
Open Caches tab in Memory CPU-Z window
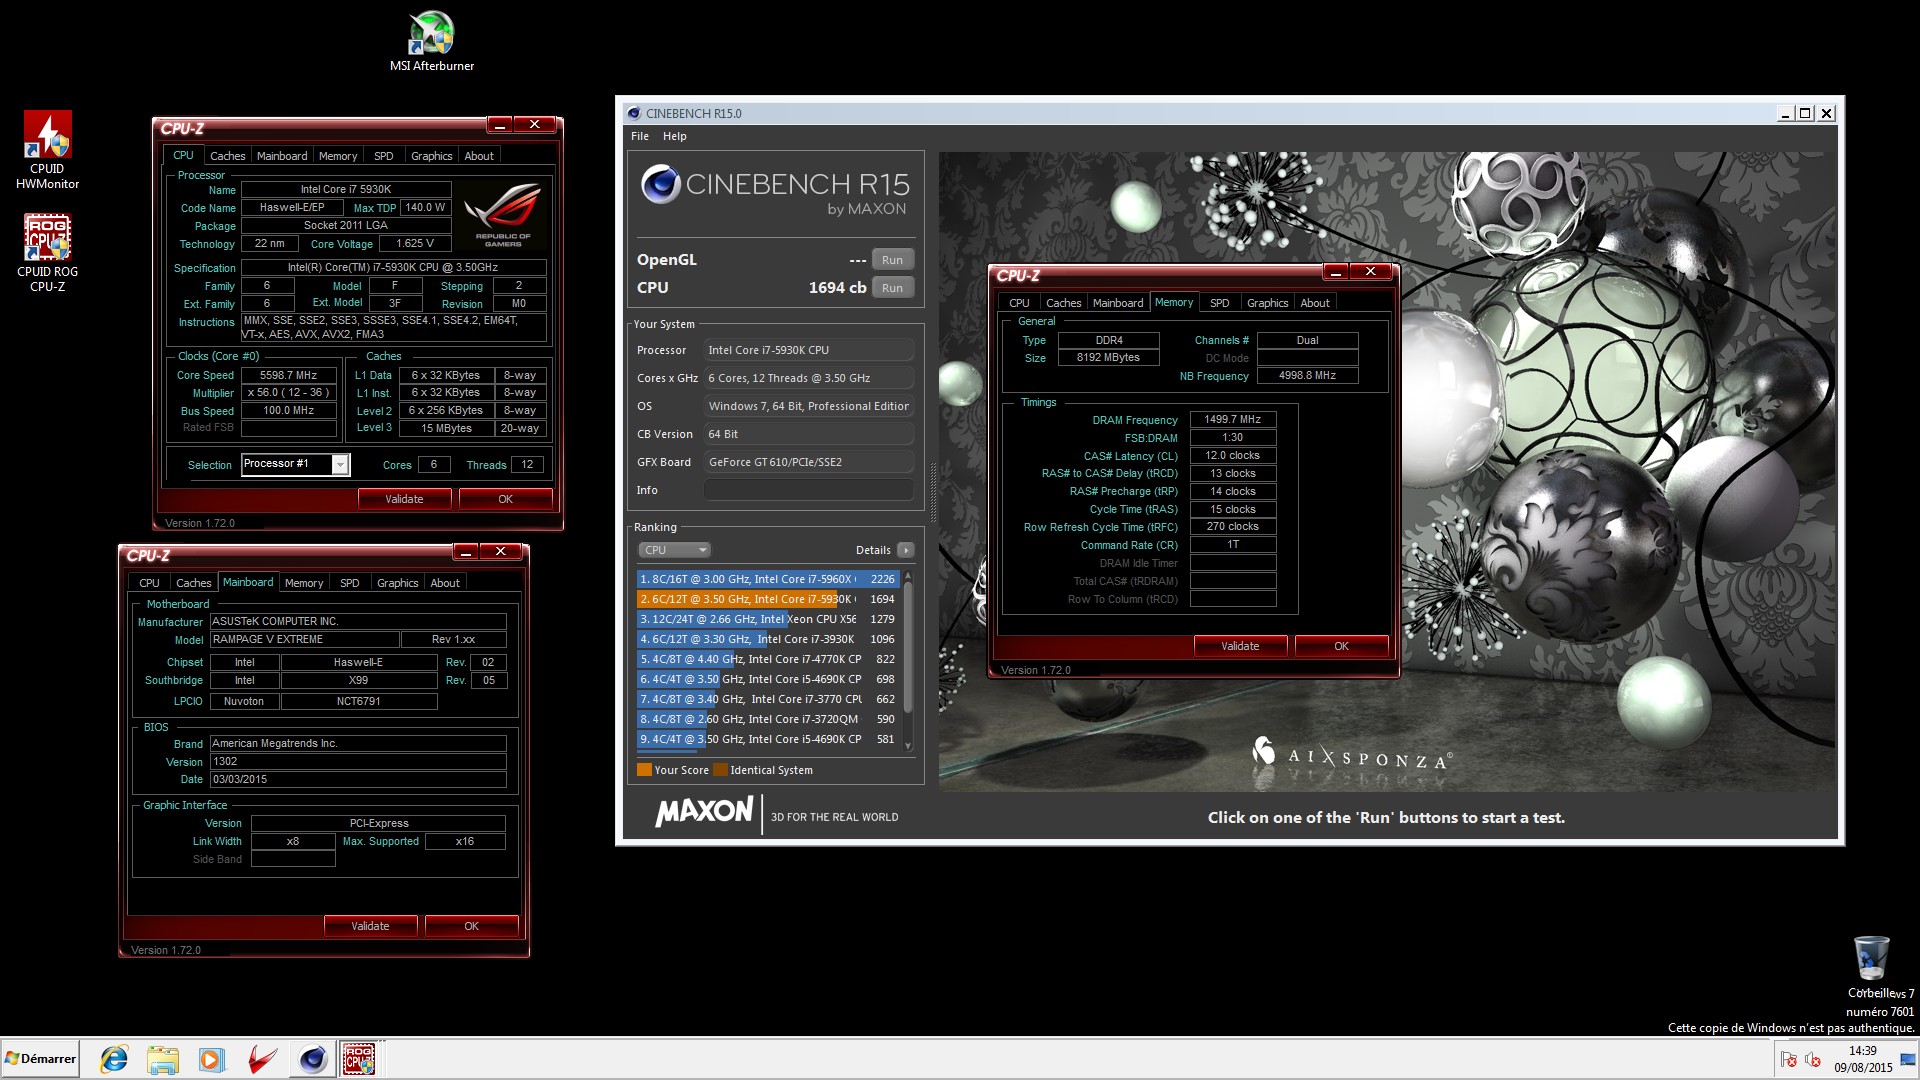pos(1063,303)
